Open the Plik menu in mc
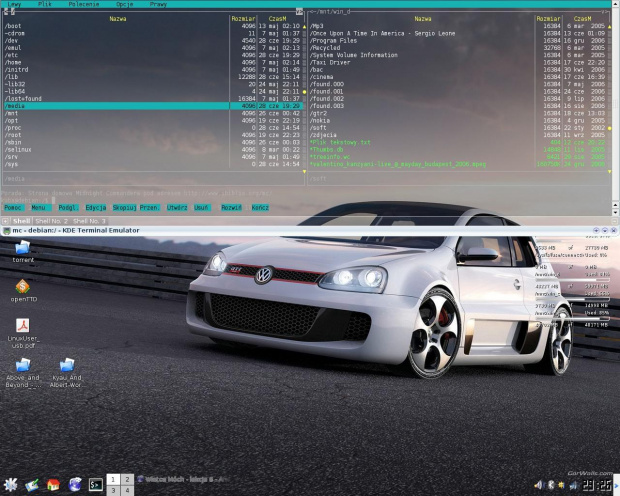Viewport: 620px width, 496px height. [45, 4]
